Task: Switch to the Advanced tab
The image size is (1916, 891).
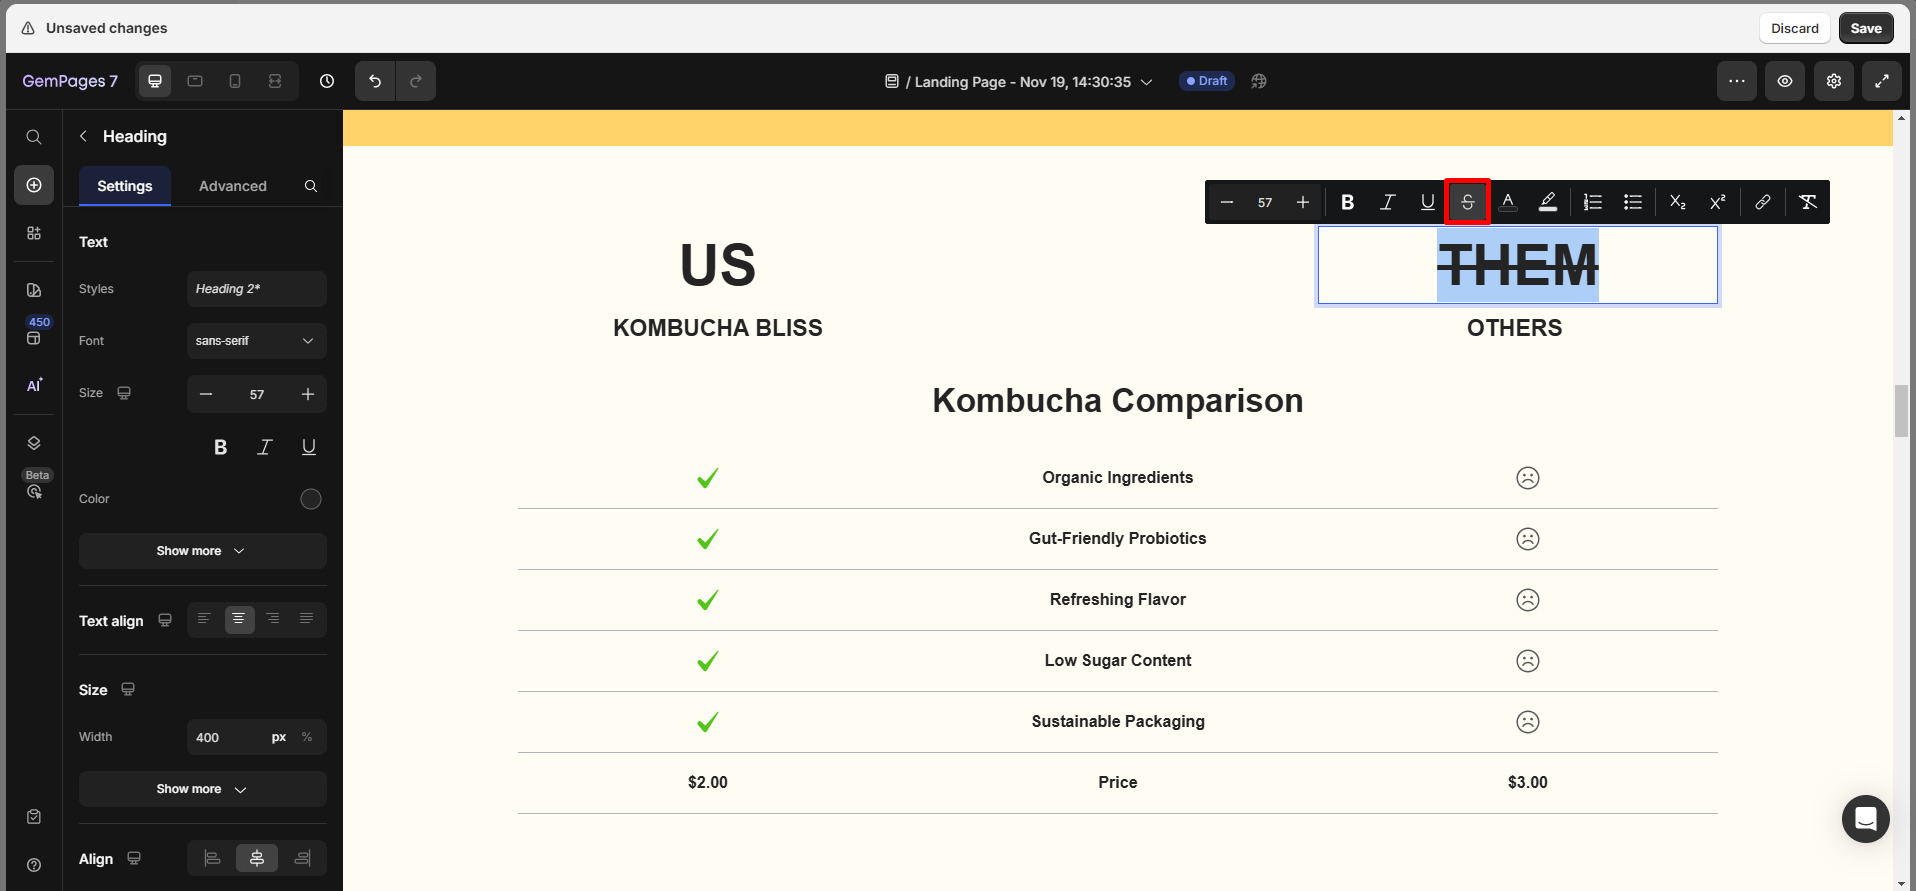Action: pyautogui.click(x=232, y=186)
